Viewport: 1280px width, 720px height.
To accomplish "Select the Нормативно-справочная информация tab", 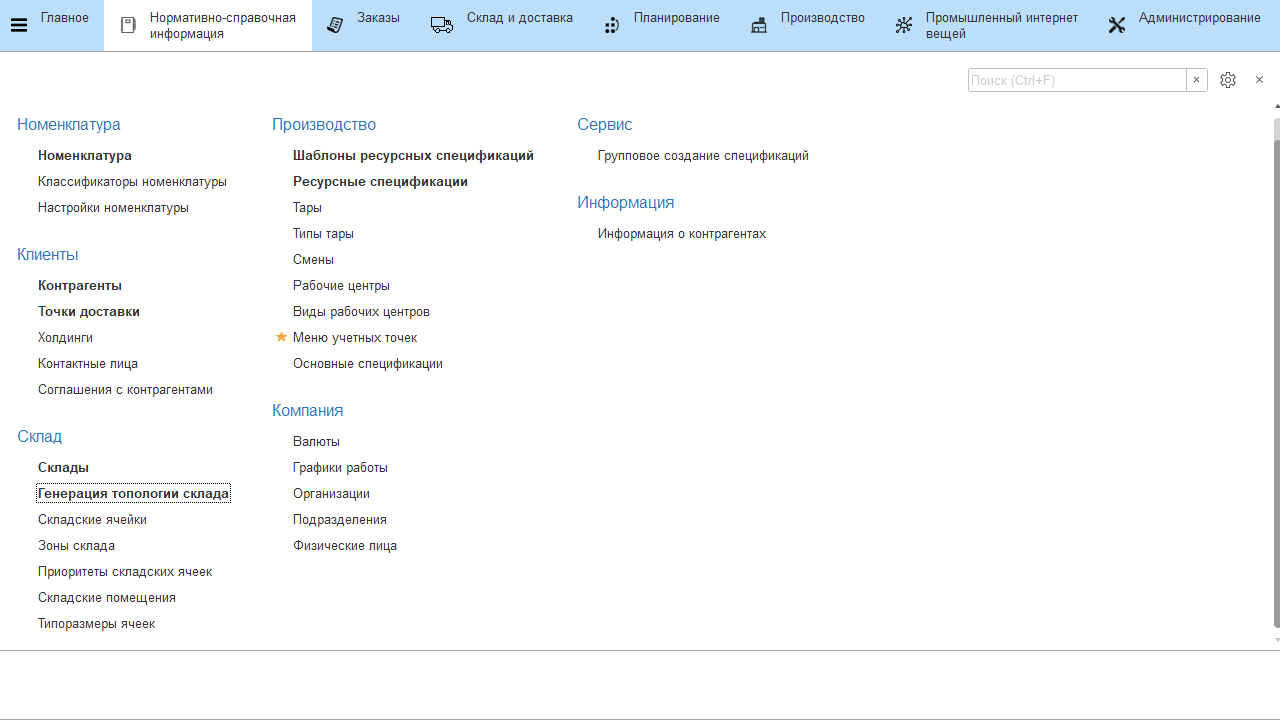I will [x=222, y=25].
